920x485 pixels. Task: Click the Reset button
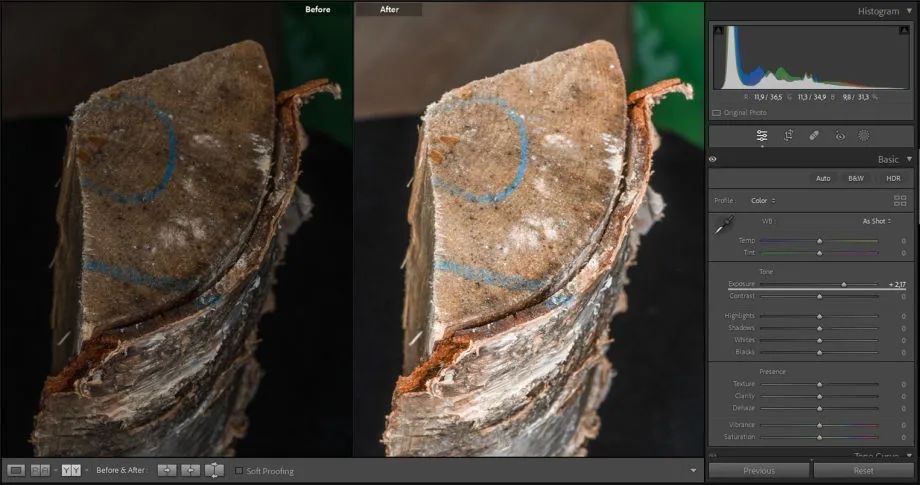pos(863,470)
